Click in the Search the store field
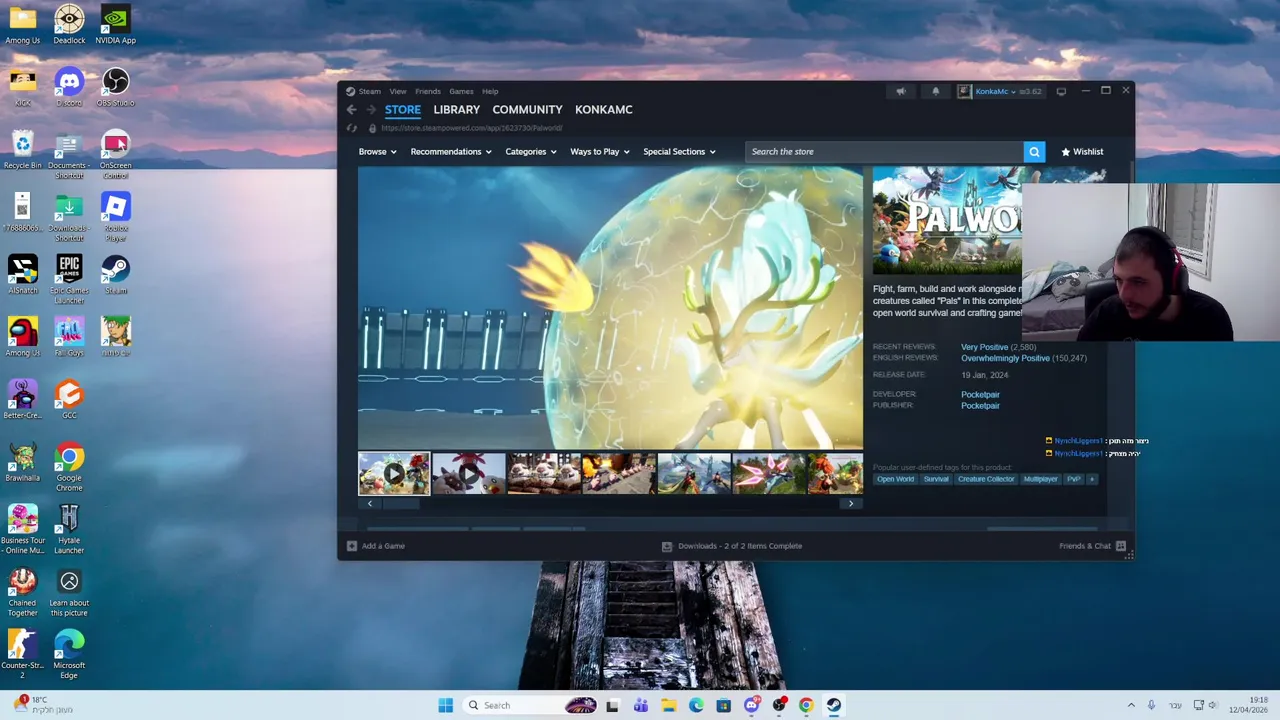Image resolution: width=1280 pixels, height=720 pixels. click(x=884, y=152)
